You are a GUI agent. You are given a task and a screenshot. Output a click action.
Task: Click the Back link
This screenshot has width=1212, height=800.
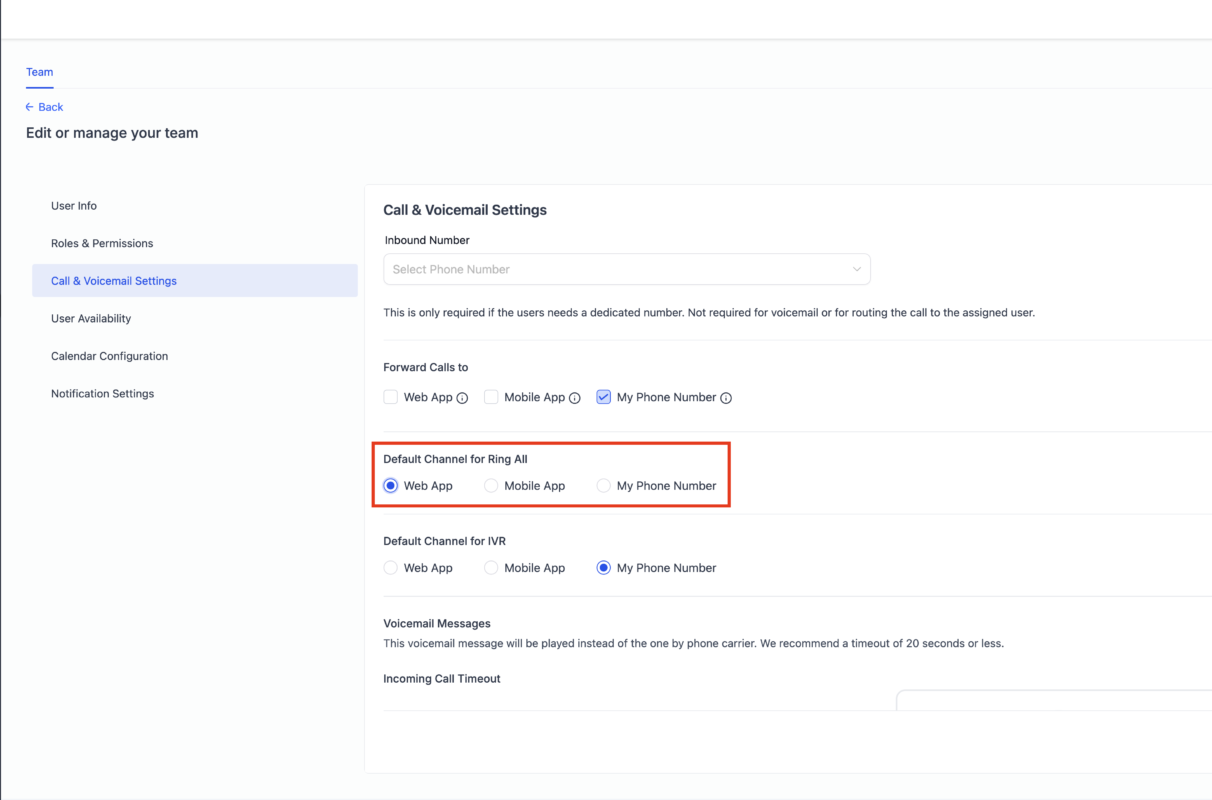click(x=50, y=107)
